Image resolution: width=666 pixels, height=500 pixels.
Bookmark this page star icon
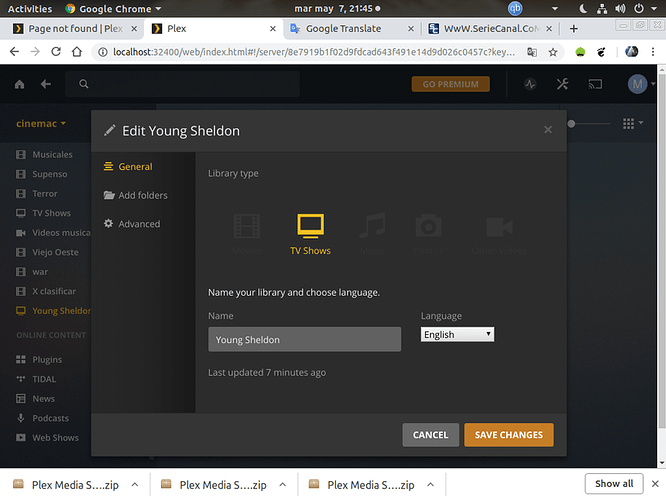pyautogui.click(x=553, y=52)
